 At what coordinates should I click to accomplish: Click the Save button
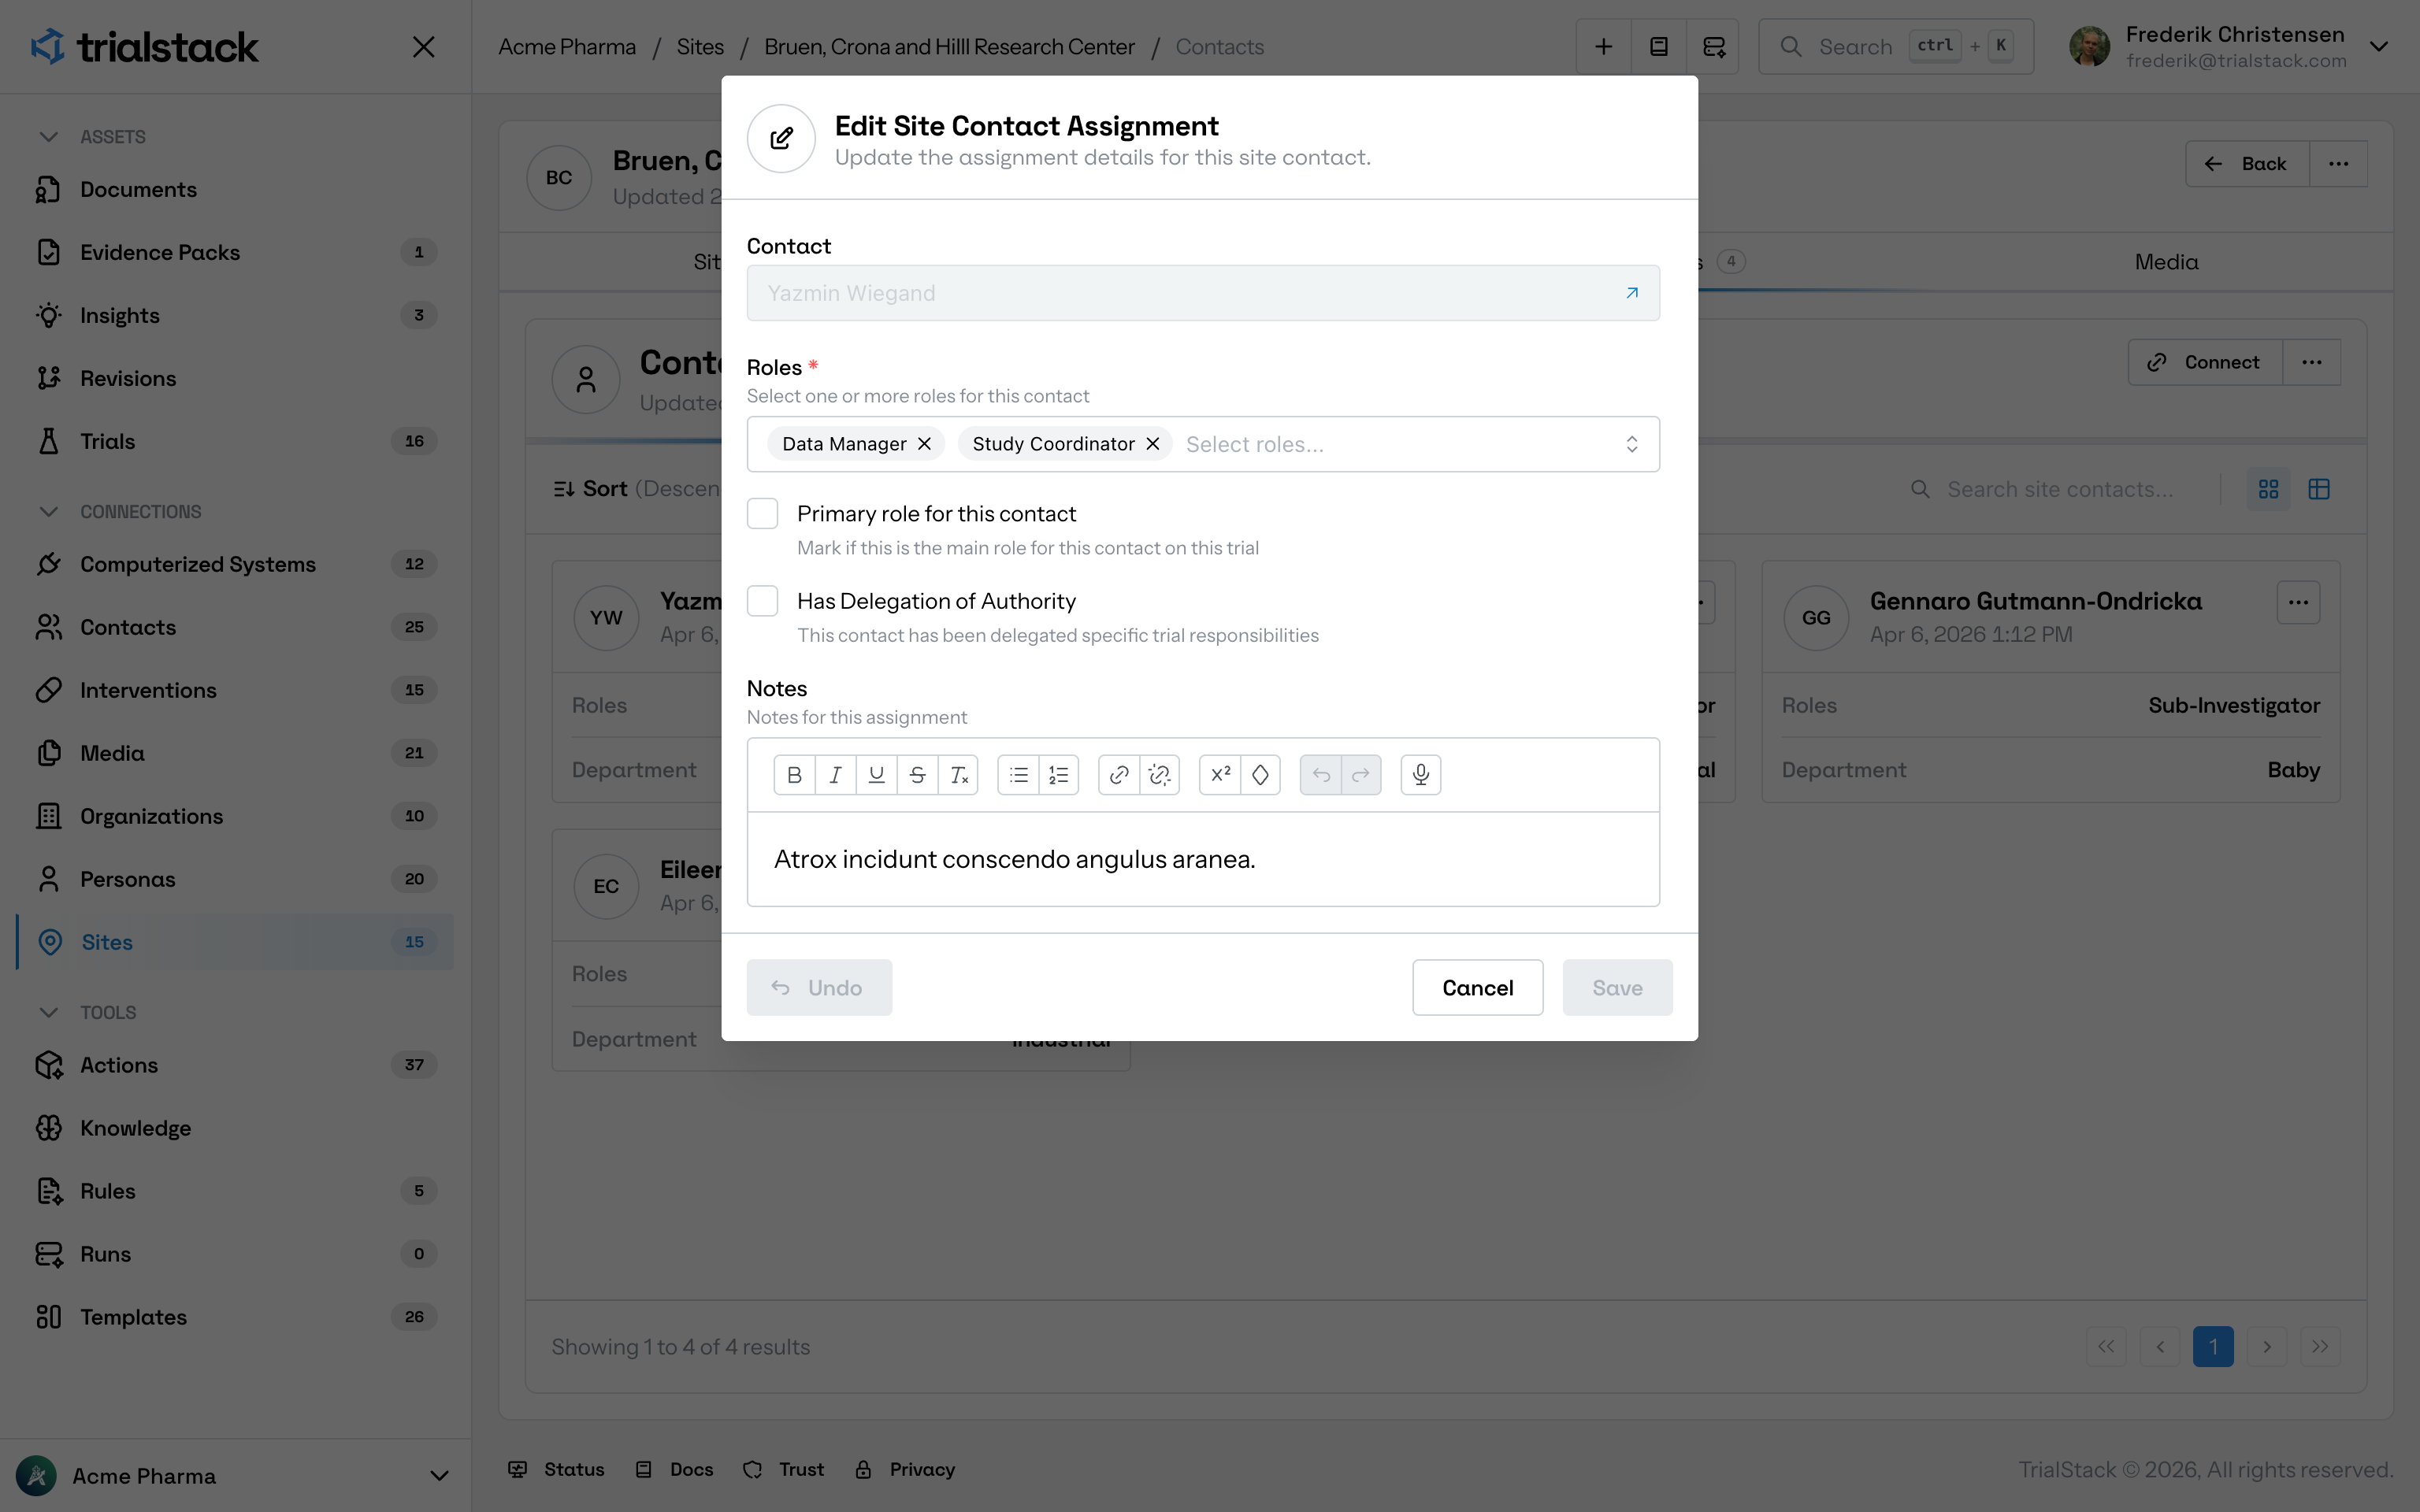click(x=1617, y=988)
